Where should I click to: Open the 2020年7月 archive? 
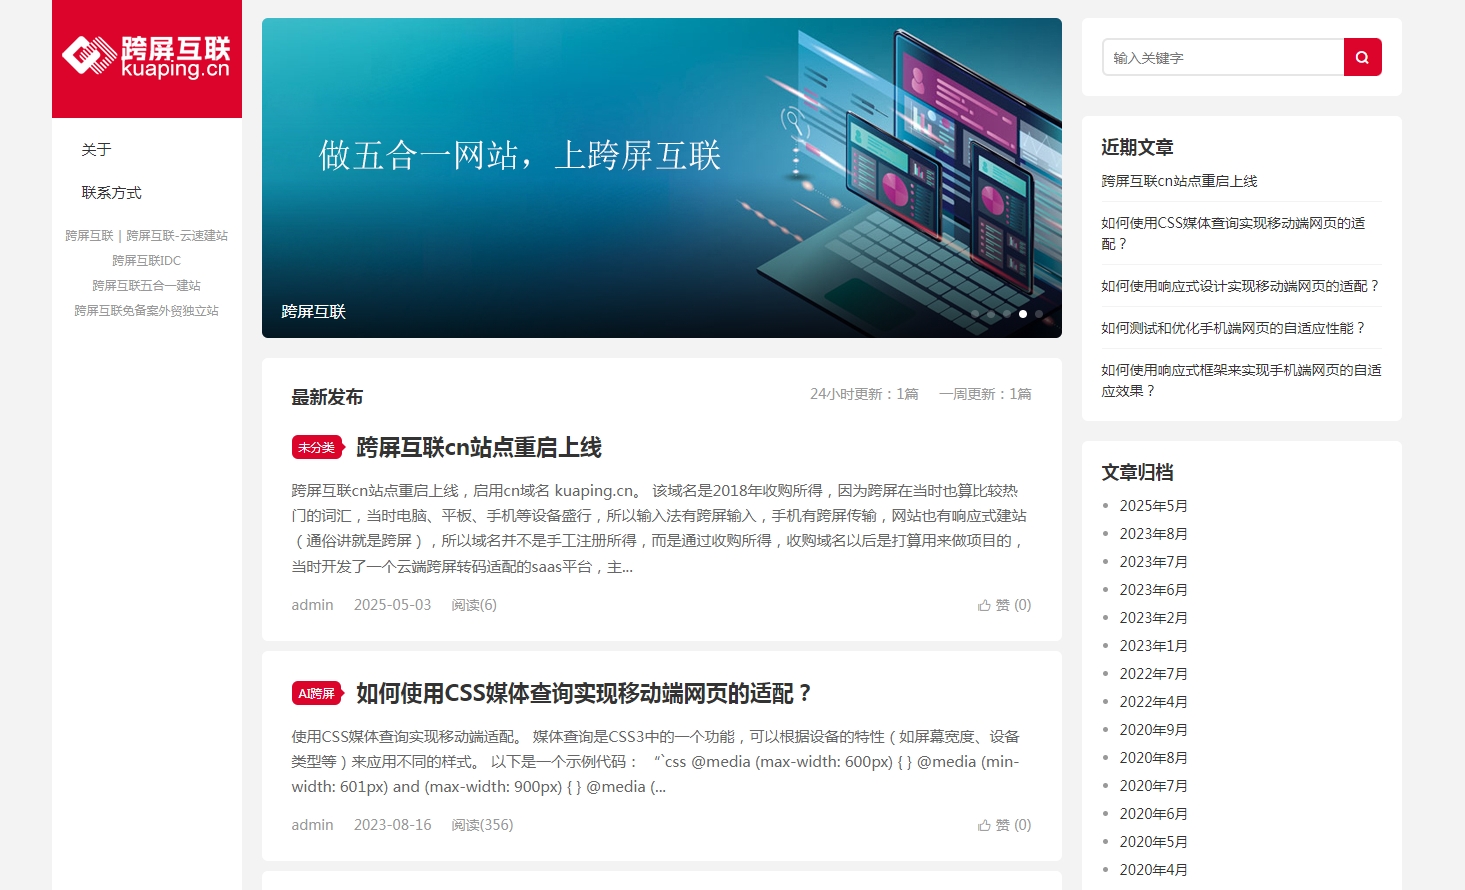(1153, 786)
